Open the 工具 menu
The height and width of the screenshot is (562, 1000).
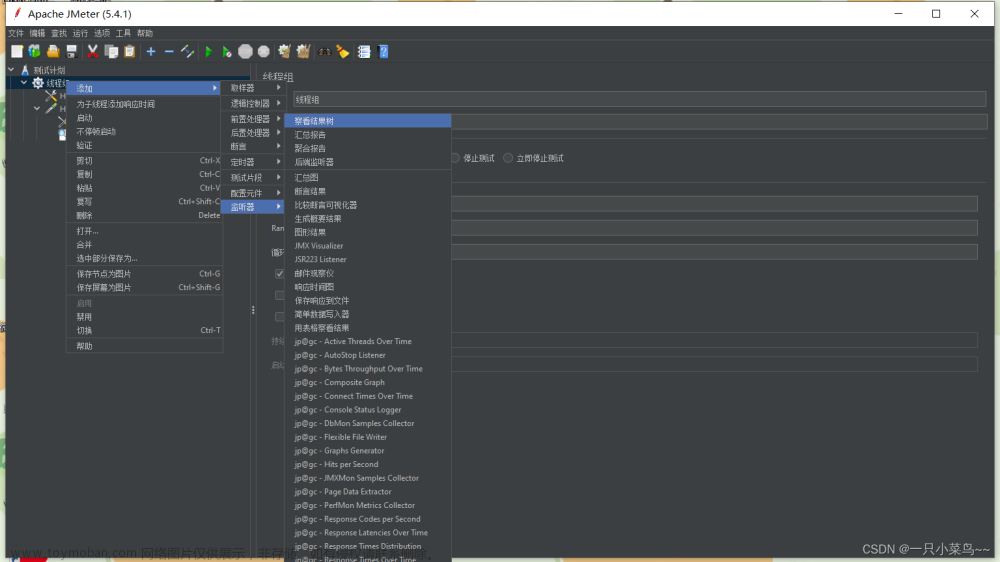tap(123, 33)
